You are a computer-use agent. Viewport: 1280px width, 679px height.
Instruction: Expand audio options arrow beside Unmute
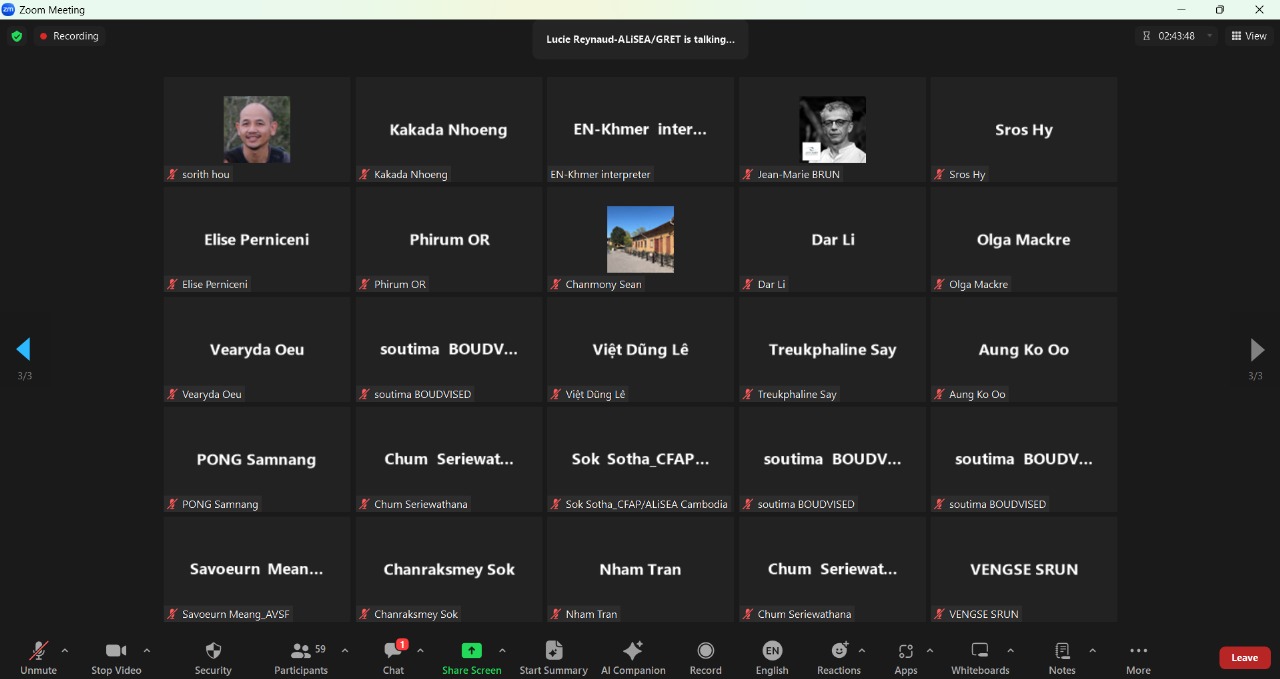coord(65,650)
